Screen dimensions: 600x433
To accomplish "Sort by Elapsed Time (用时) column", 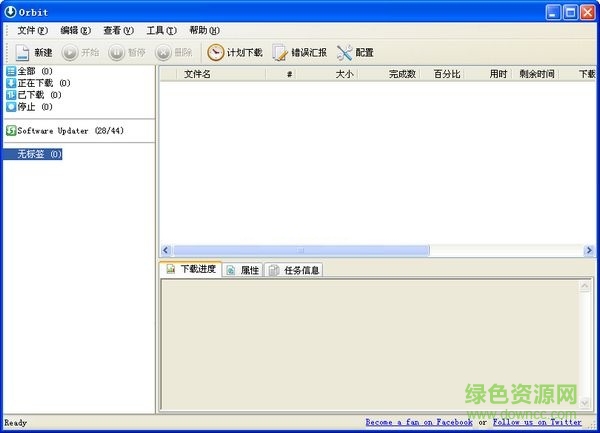I will coord(488,74).
